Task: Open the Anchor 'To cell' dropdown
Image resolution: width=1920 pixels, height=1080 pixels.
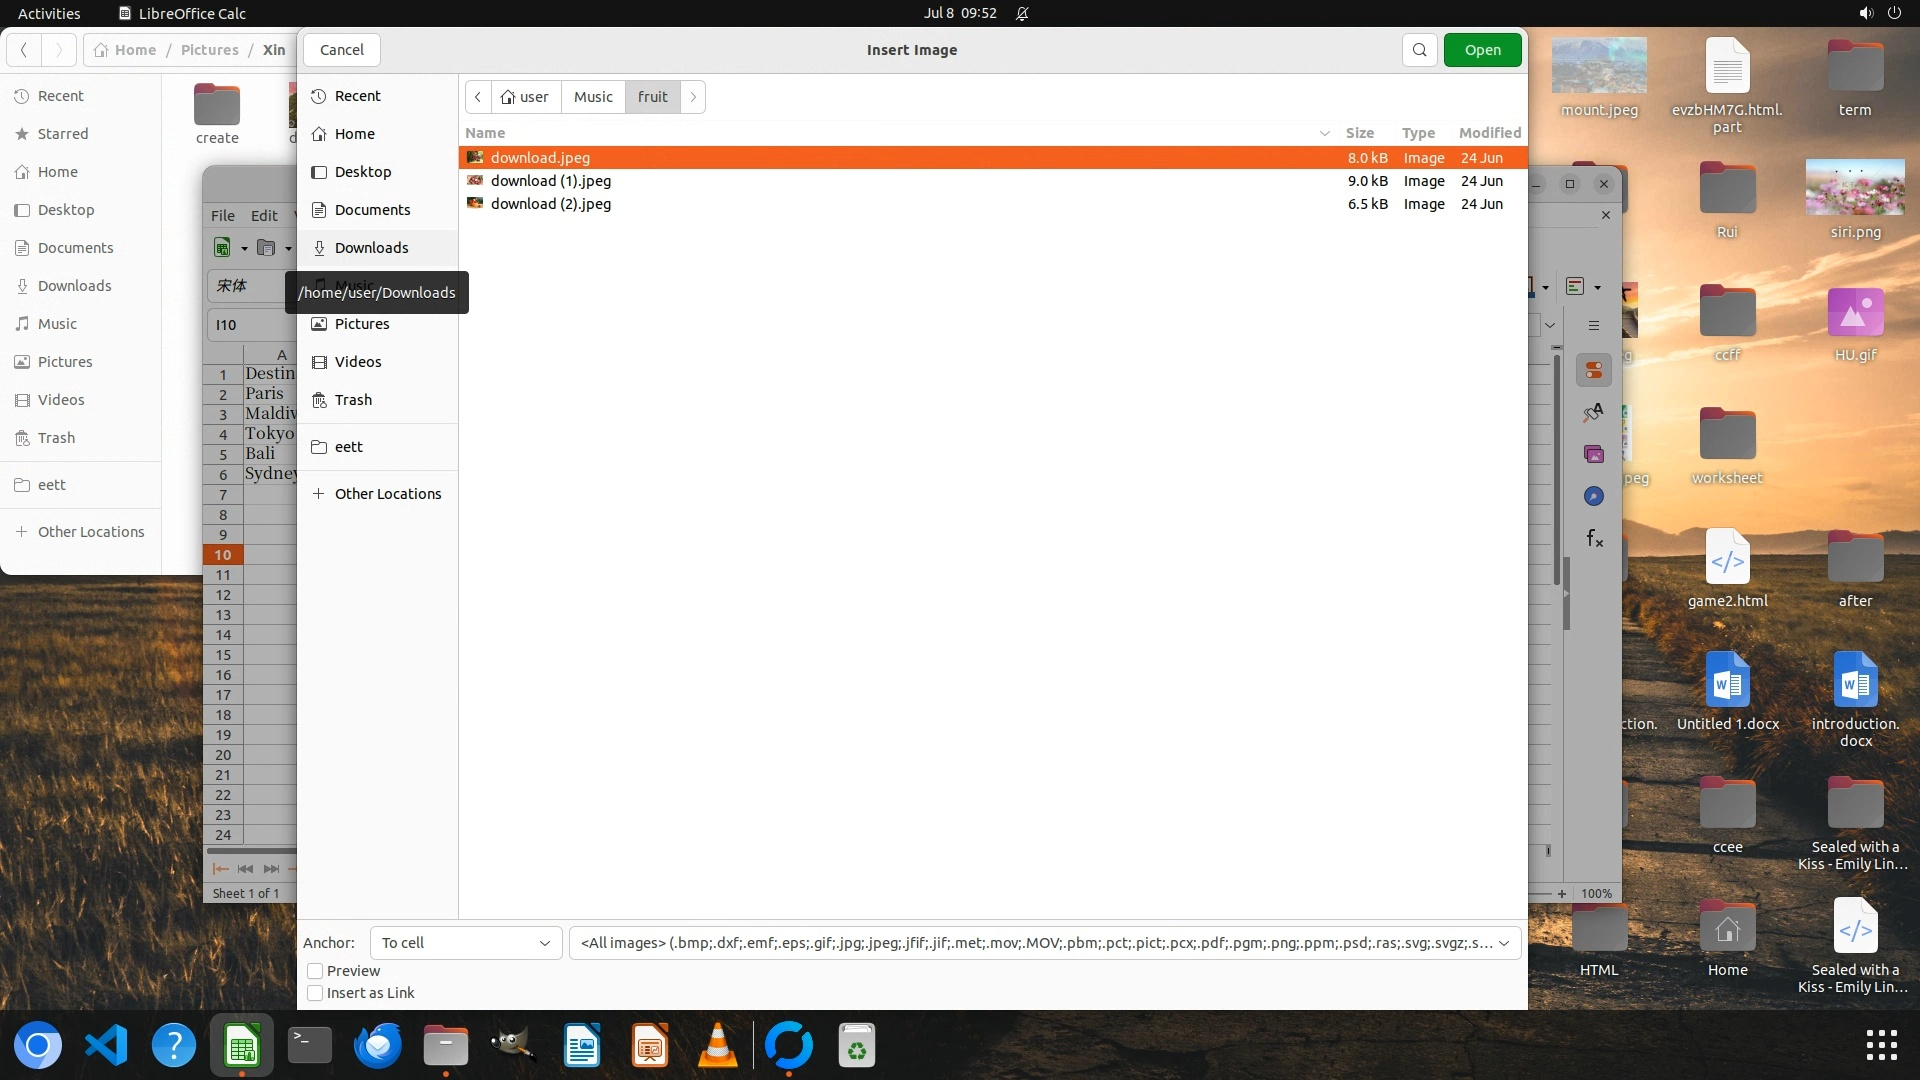Action: pos(465,943)
